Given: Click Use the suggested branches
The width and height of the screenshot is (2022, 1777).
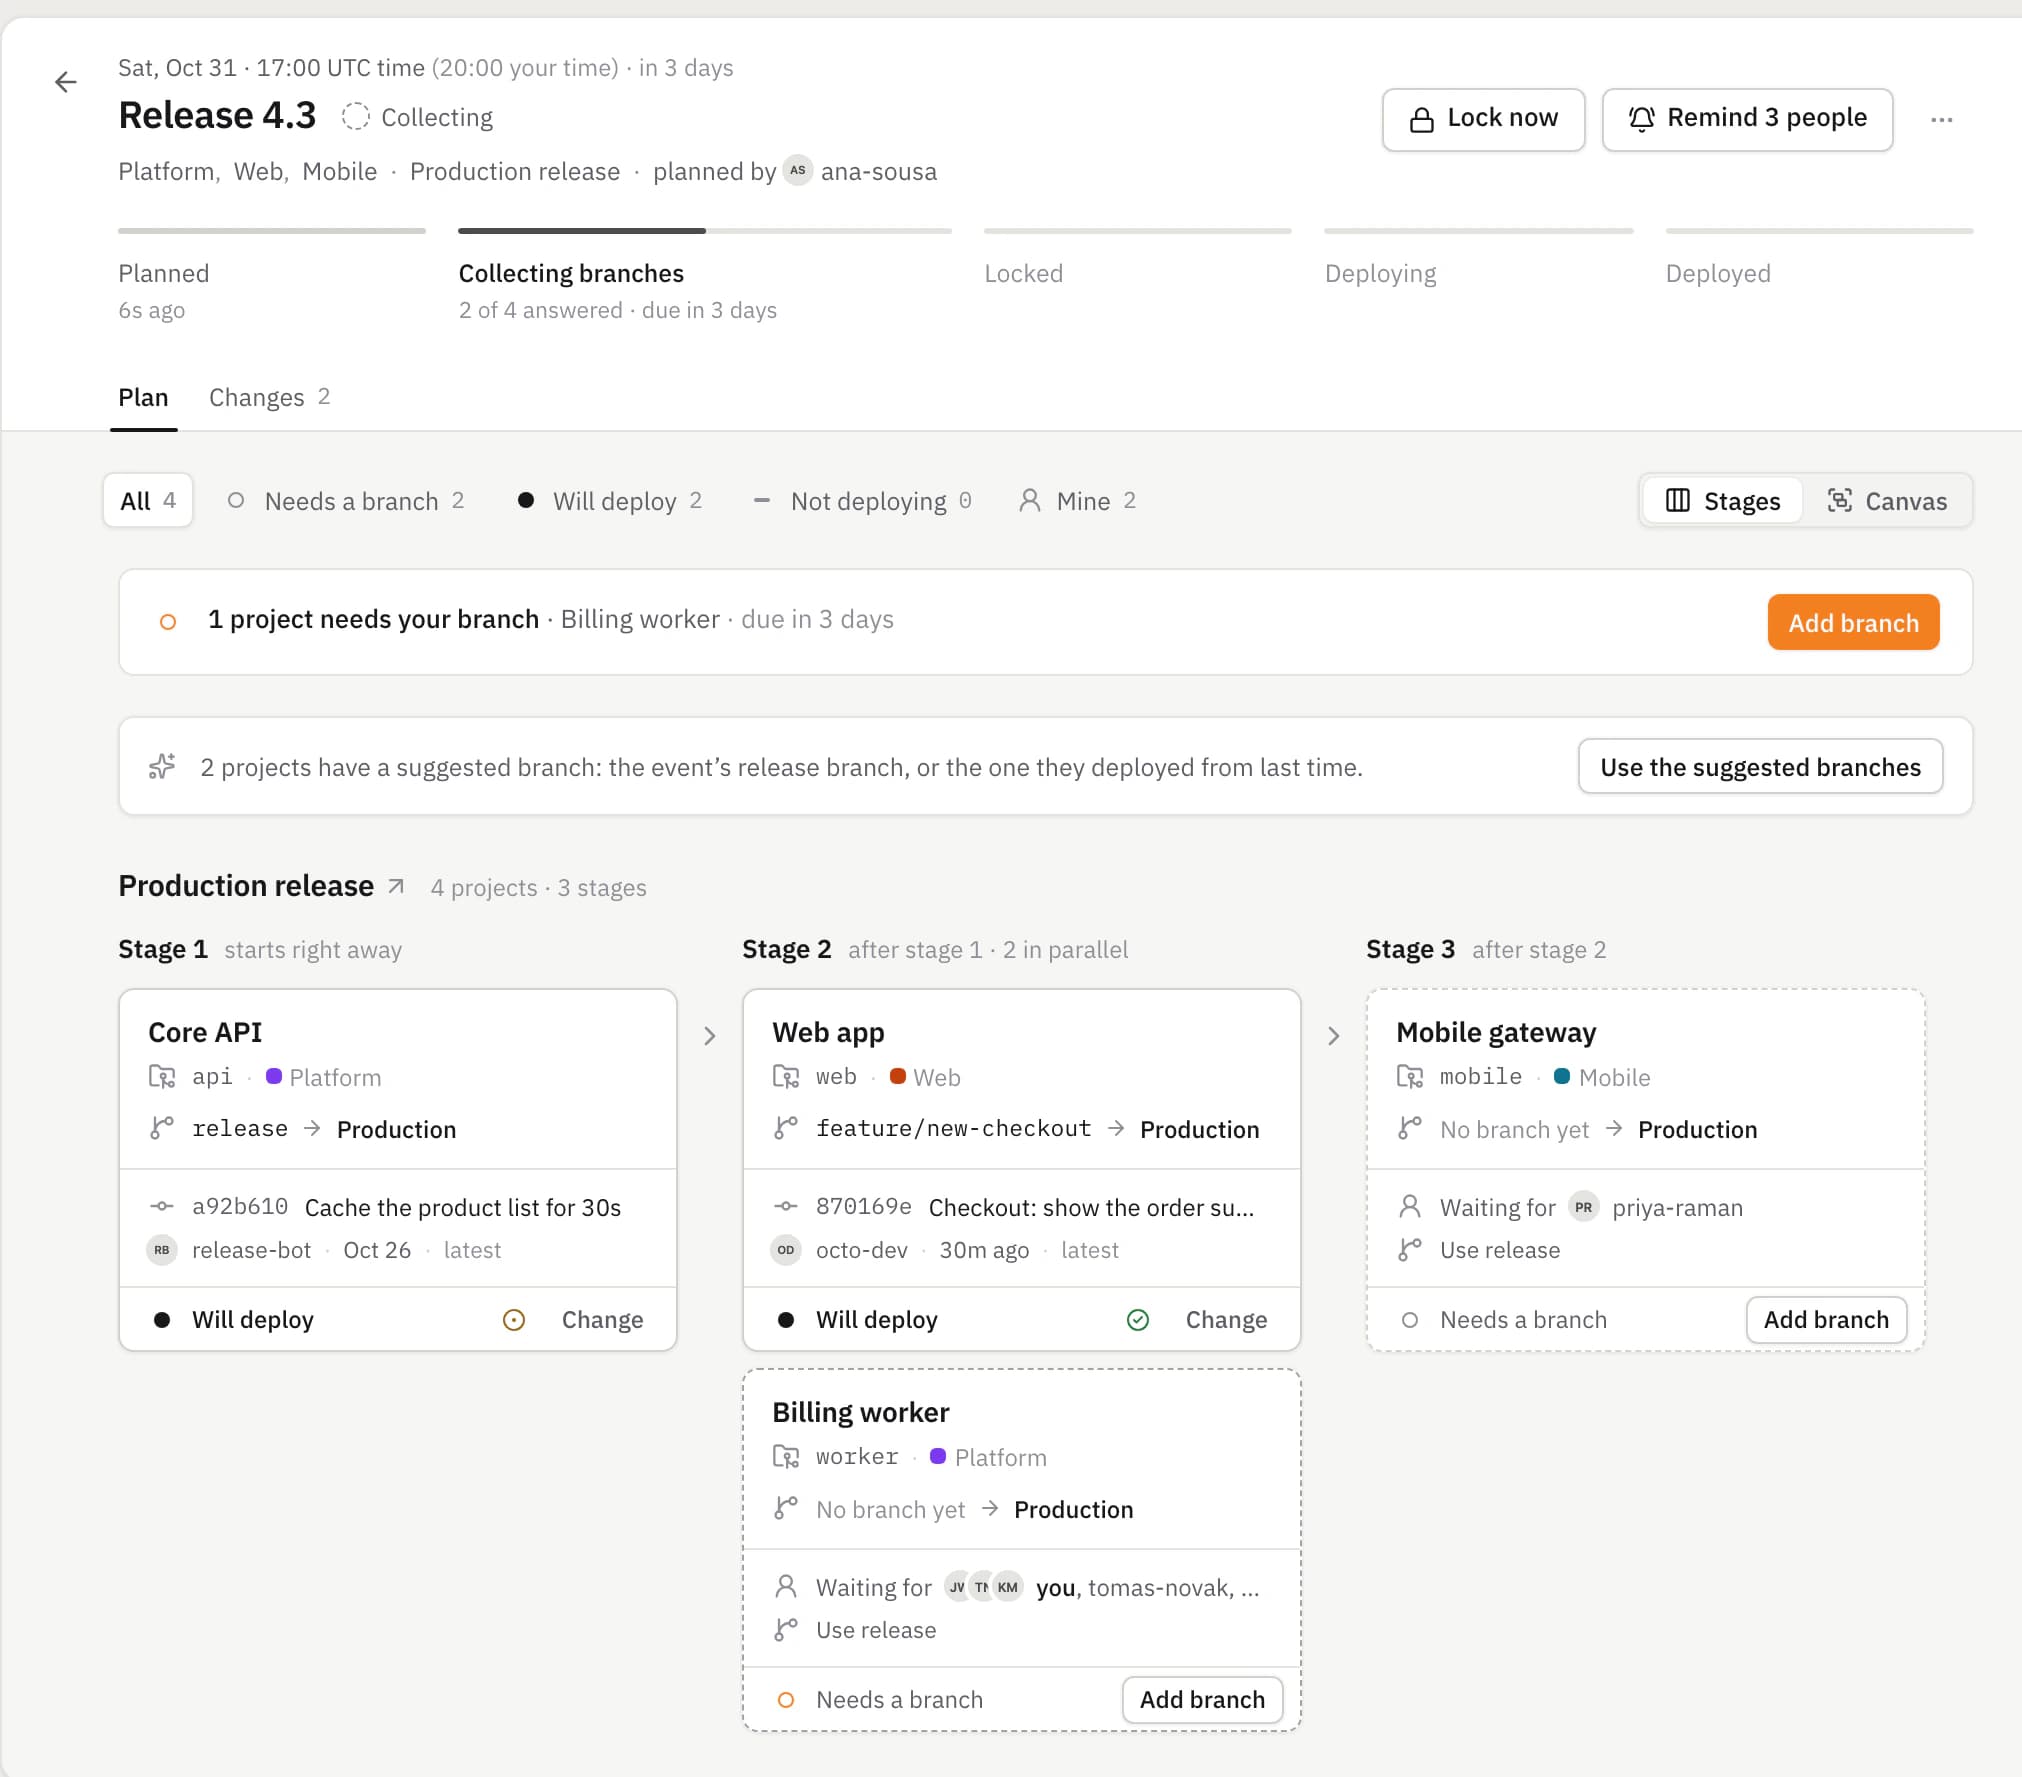Looking at the screenshot, I should click(x=1760, y=766).
